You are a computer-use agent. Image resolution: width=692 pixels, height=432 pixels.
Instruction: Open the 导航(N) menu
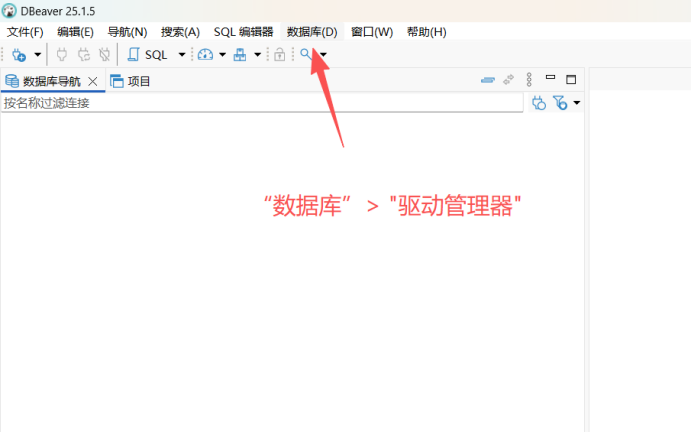pyautogui.click(x=128, y=32)
